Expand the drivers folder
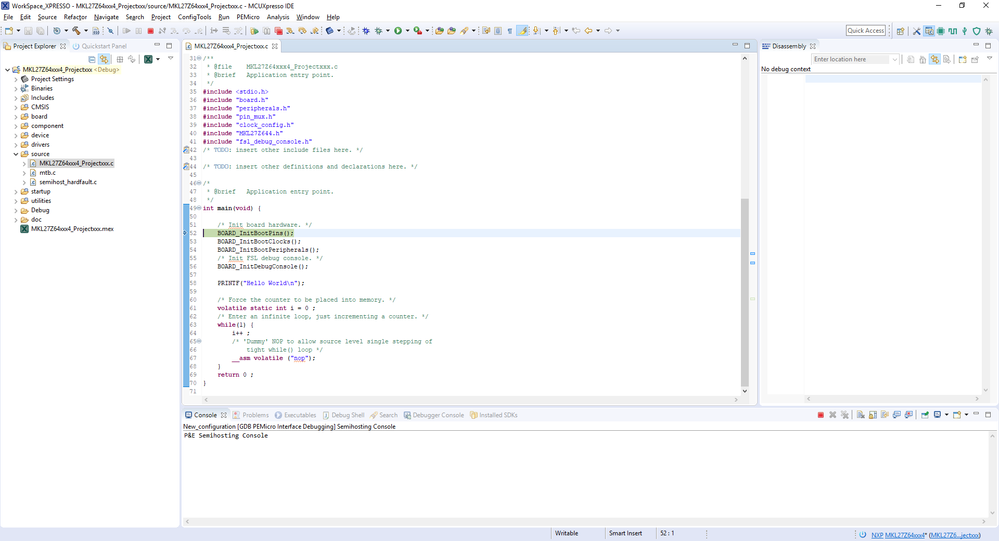Screen dimensions: 999x541 (x=16, y=145)
